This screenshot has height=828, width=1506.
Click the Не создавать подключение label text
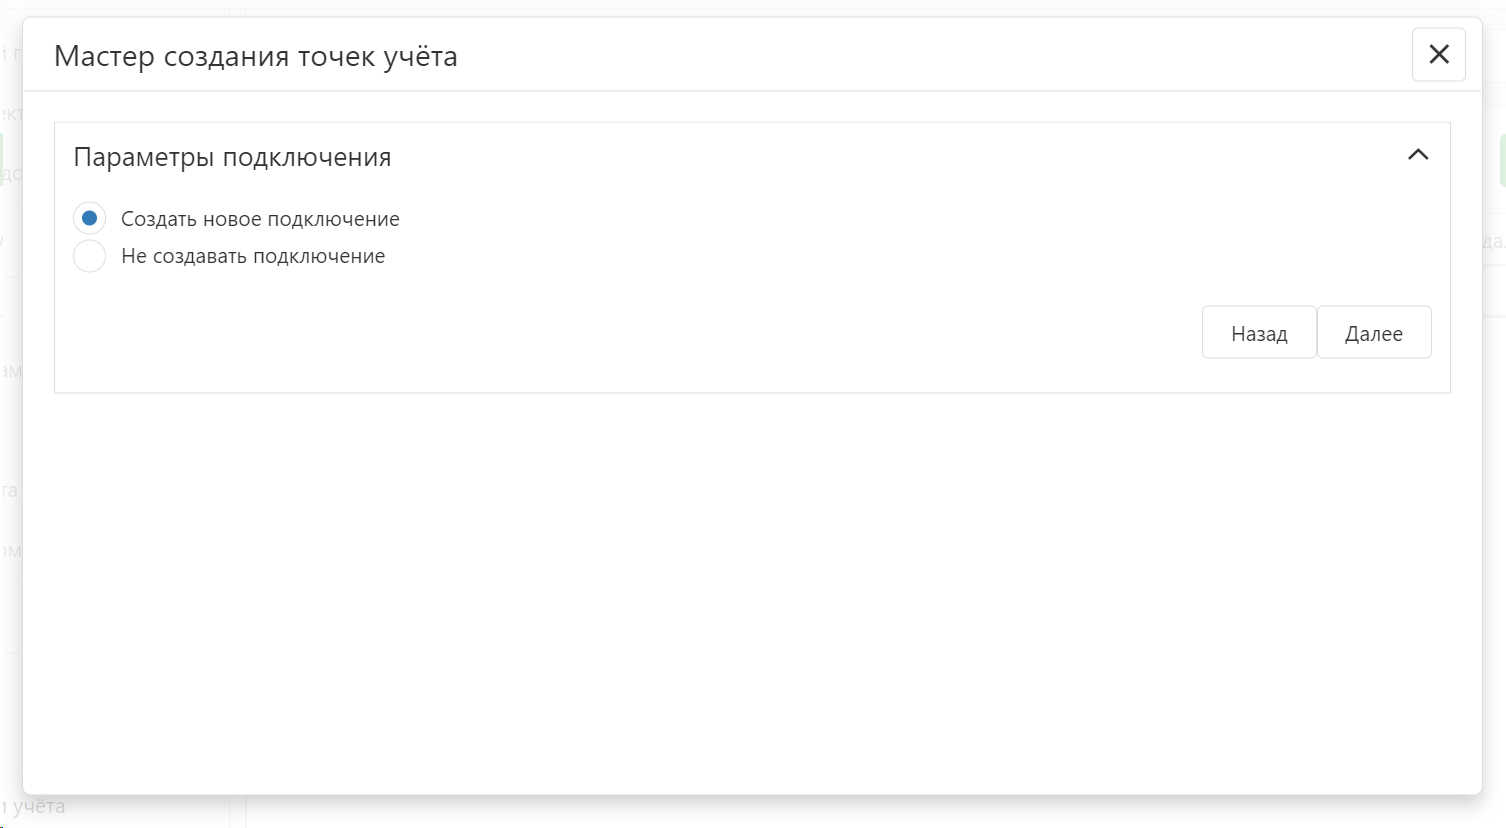point(253,256)
